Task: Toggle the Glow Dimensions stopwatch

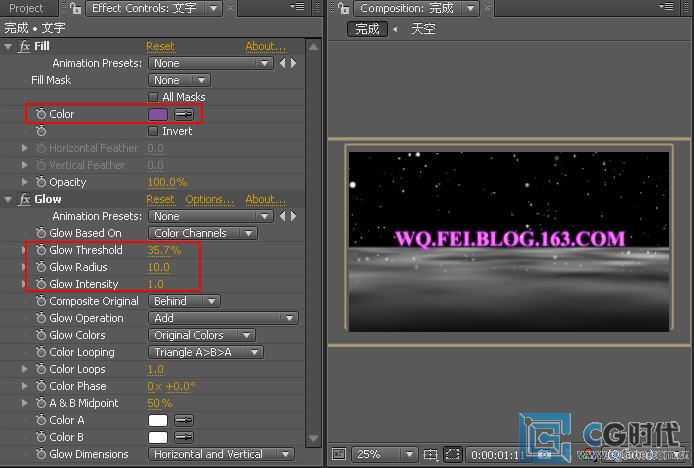Action: [x=41, y=454]
